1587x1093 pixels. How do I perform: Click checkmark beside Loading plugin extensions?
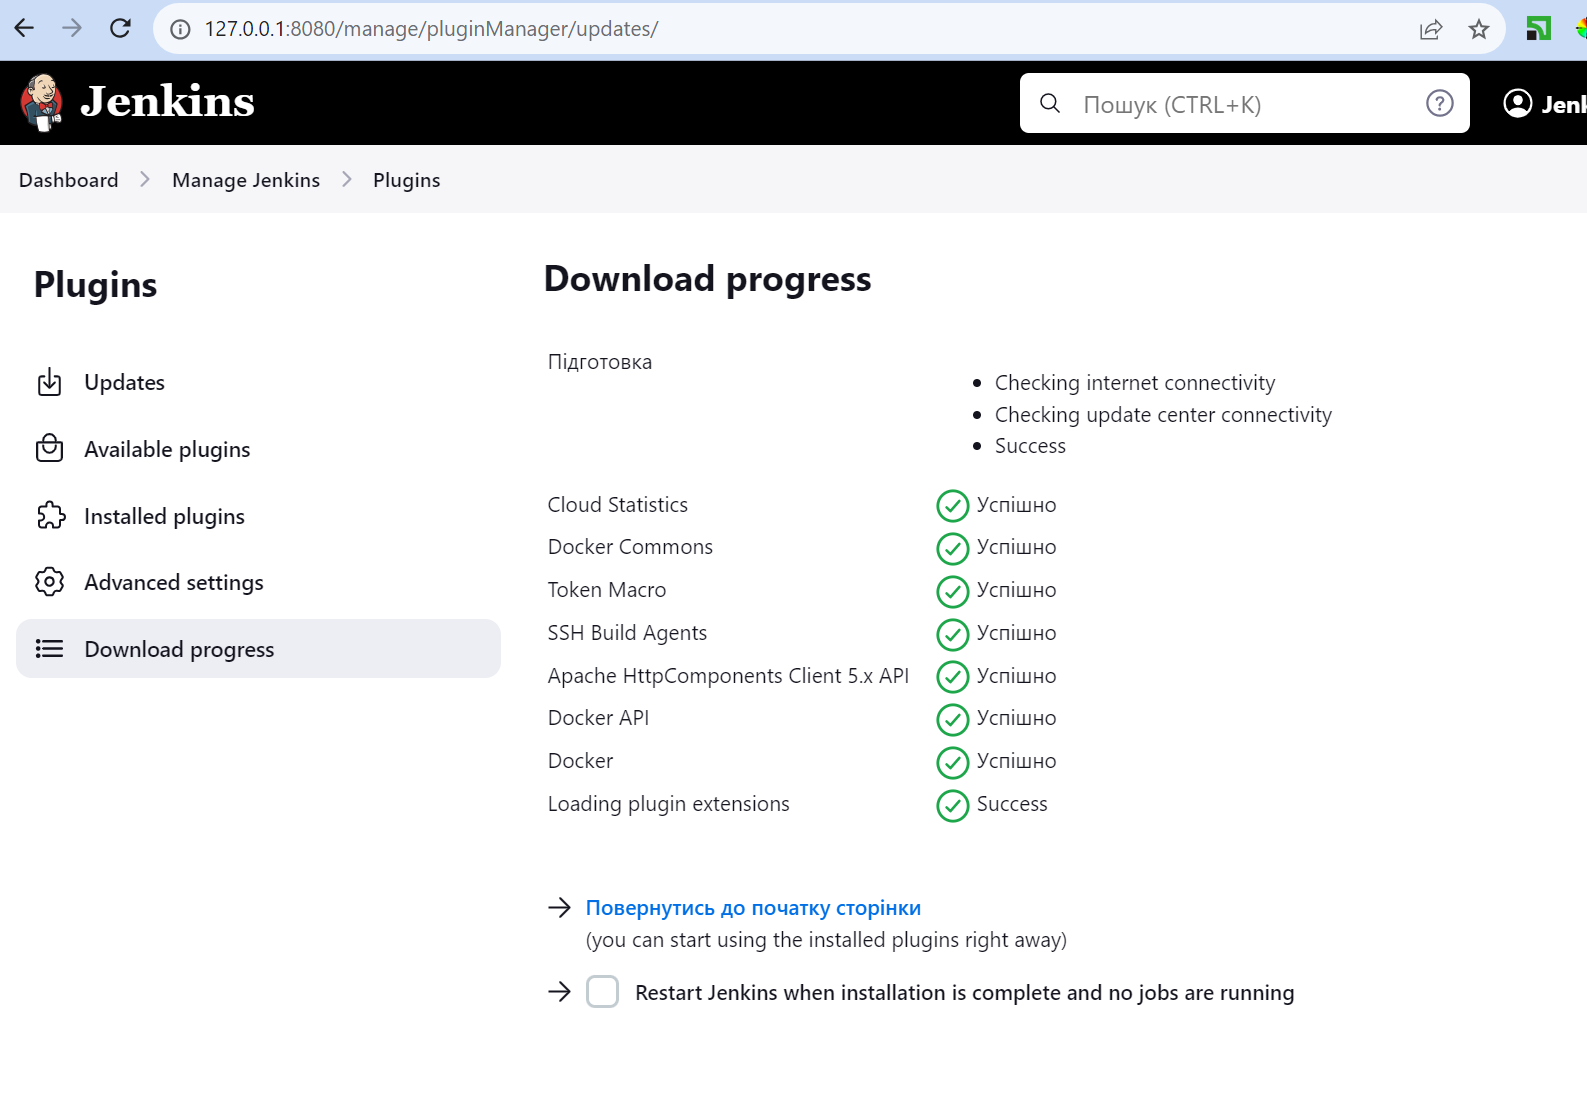click(952, 805)
